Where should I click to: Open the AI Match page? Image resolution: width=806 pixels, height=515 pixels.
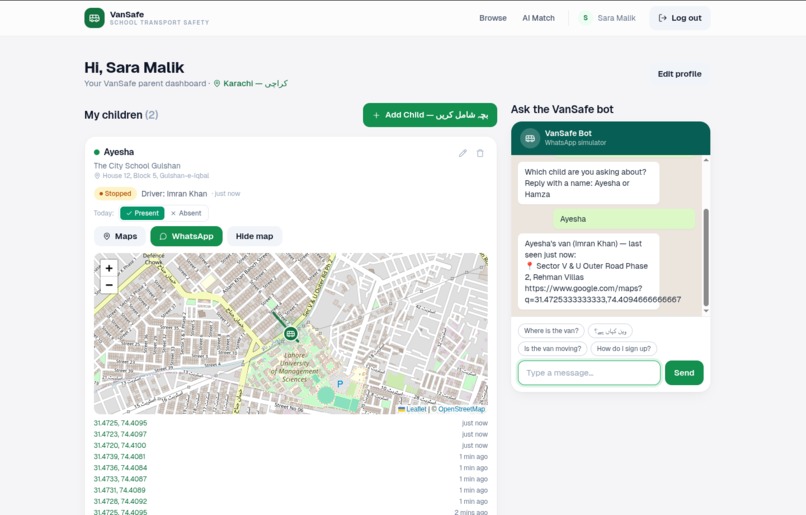click(x=538, y=18)
